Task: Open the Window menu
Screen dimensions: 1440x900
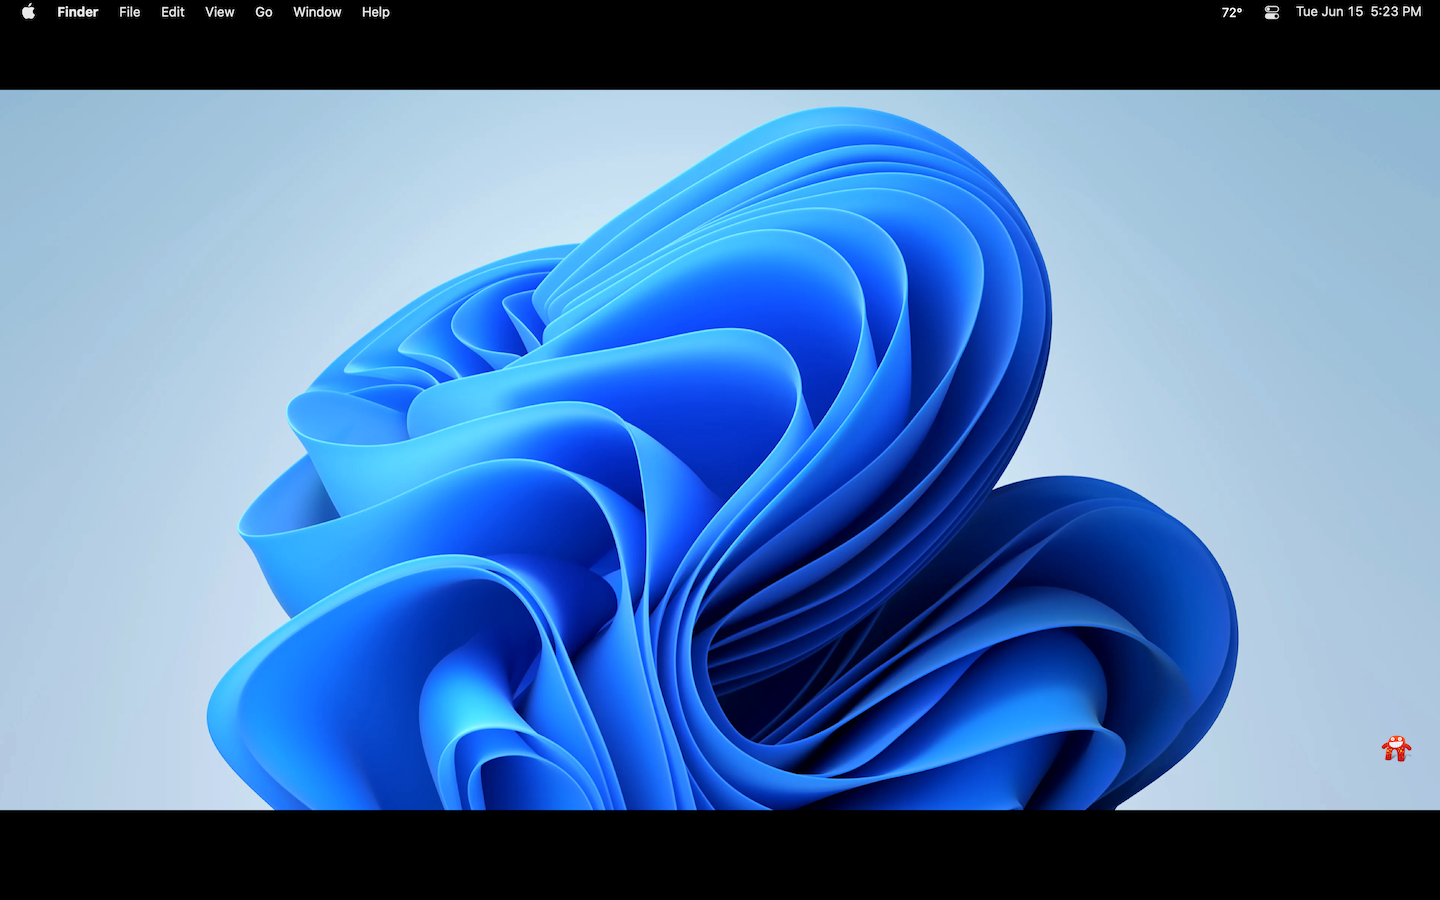Action: click(317, 12)
